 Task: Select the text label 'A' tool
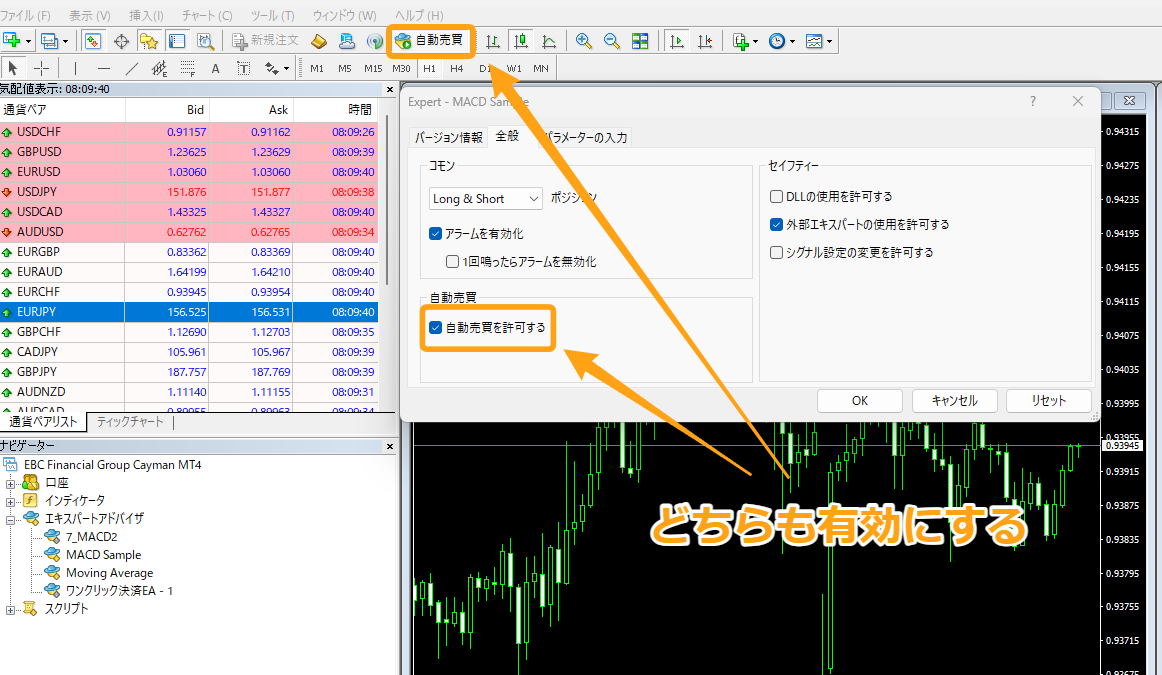pos(215,68)
